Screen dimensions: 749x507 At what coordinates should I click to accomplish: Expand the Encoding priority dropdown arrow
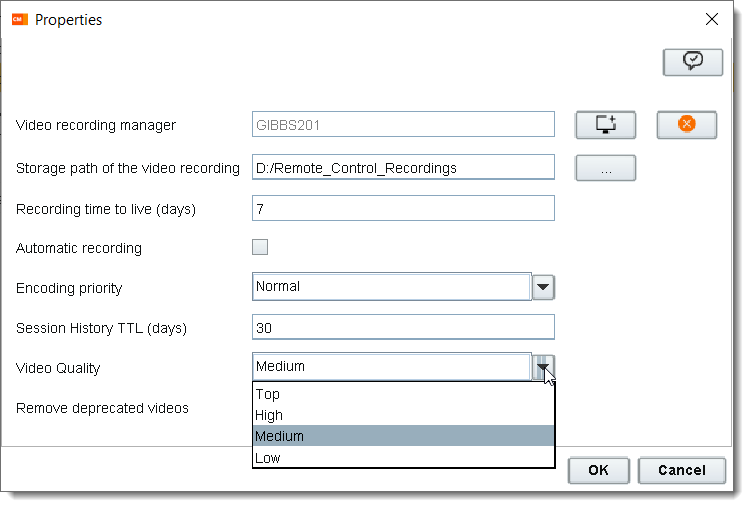[x=543, y=288]
